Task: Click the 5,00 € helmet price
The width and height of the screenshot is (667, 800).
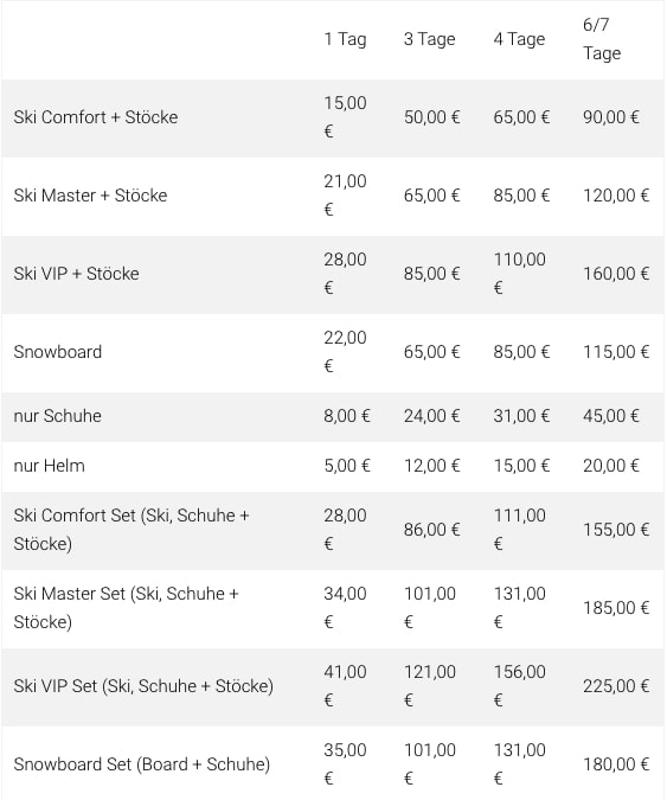Action: coord(347,466)
